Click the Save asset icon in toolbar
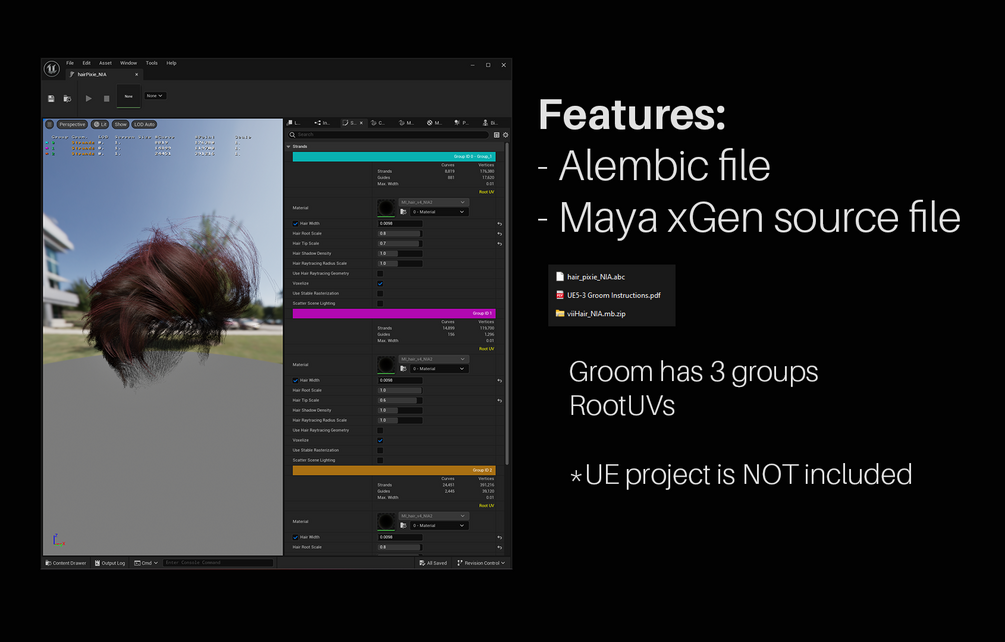 coord(51,98)
